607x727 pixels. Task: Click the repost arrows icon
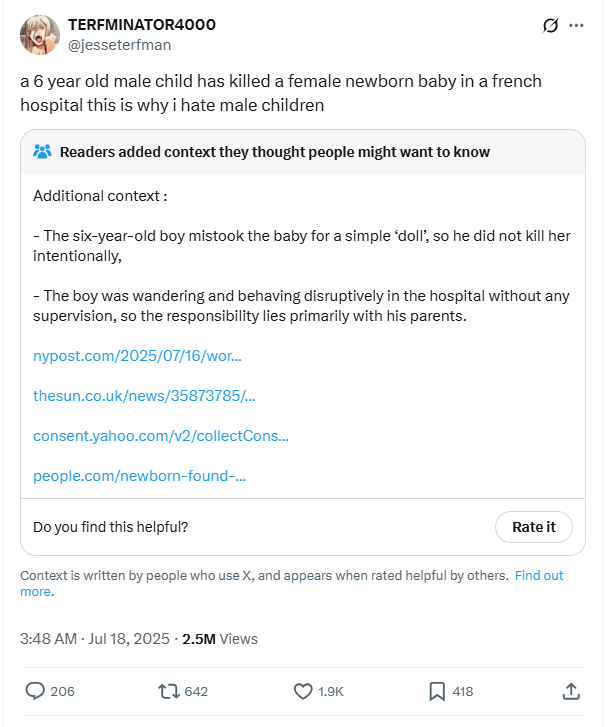point(169,691)
